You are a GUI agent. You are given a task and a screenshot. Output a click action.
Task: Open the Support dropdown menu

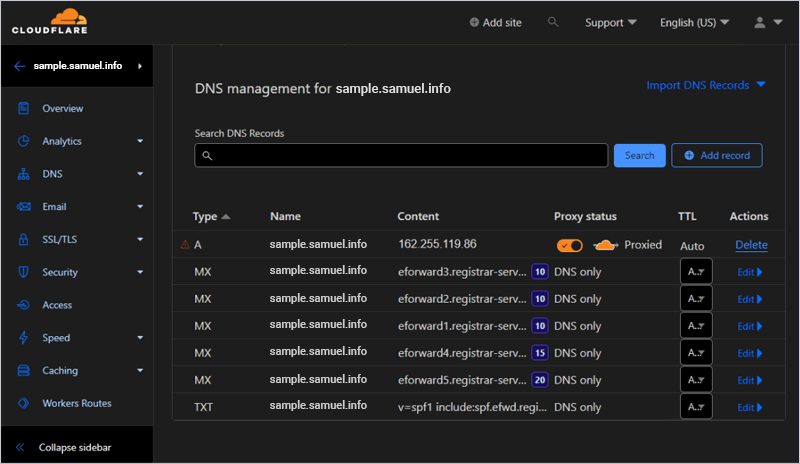tap(611, 22)
